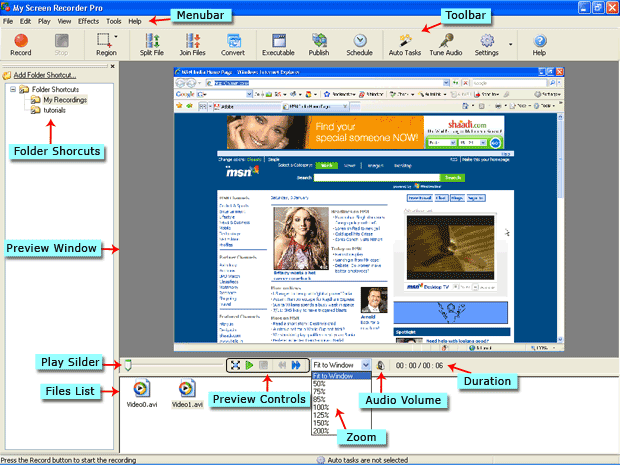Click the Publish toolbar icon
Viewport: 620px width, 465px height.
(319, 43)
